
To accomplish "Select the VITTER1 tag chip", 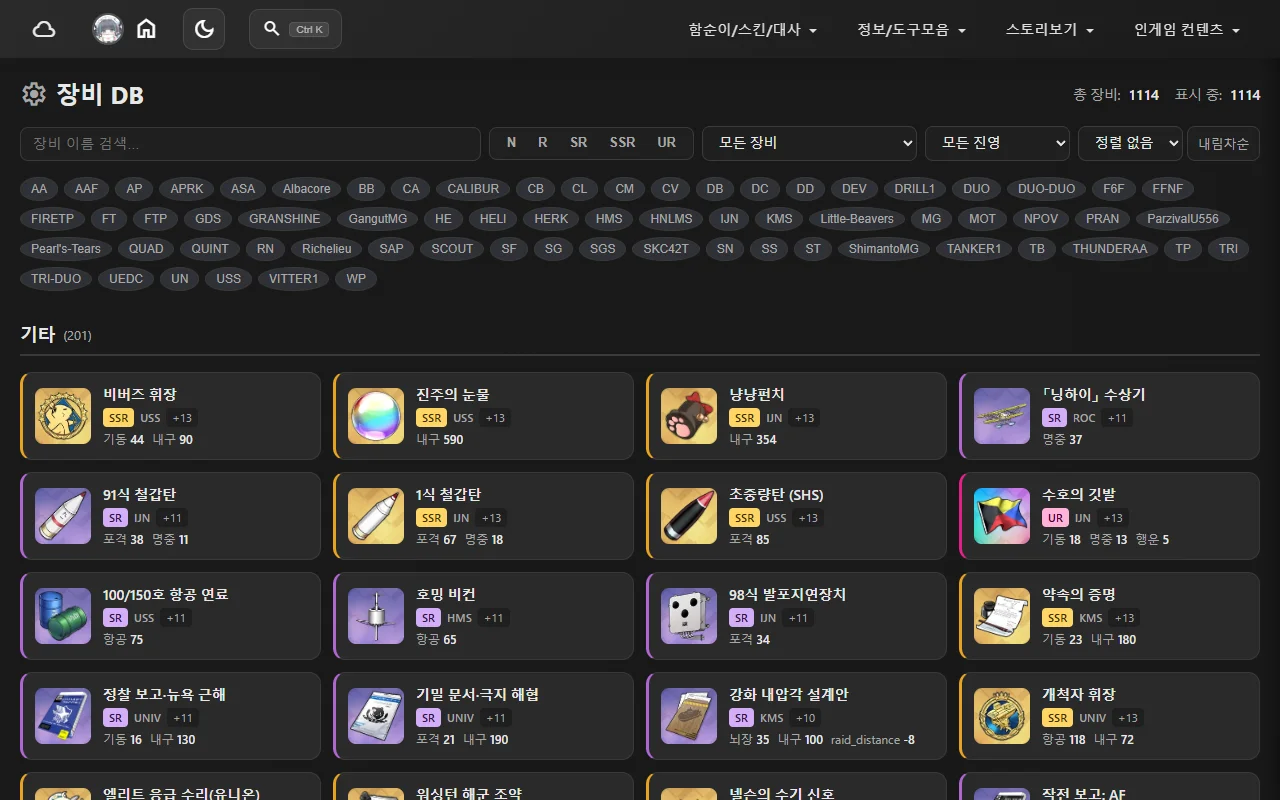I will click(x=293, y=279).
